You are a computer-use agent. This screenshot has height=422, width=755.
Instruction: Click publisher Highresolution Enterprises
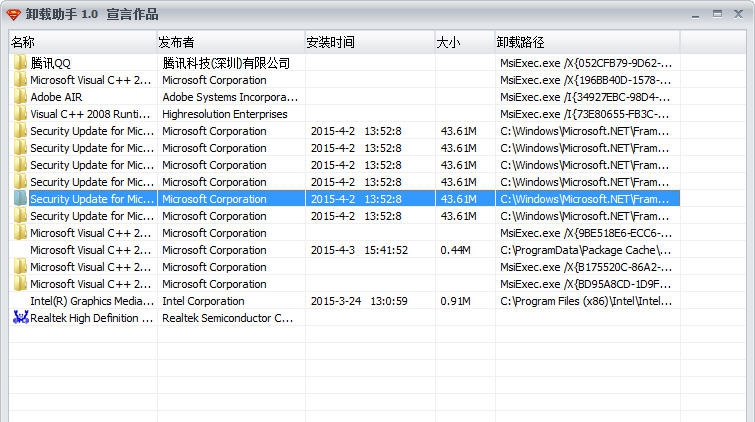coord(224,114)
